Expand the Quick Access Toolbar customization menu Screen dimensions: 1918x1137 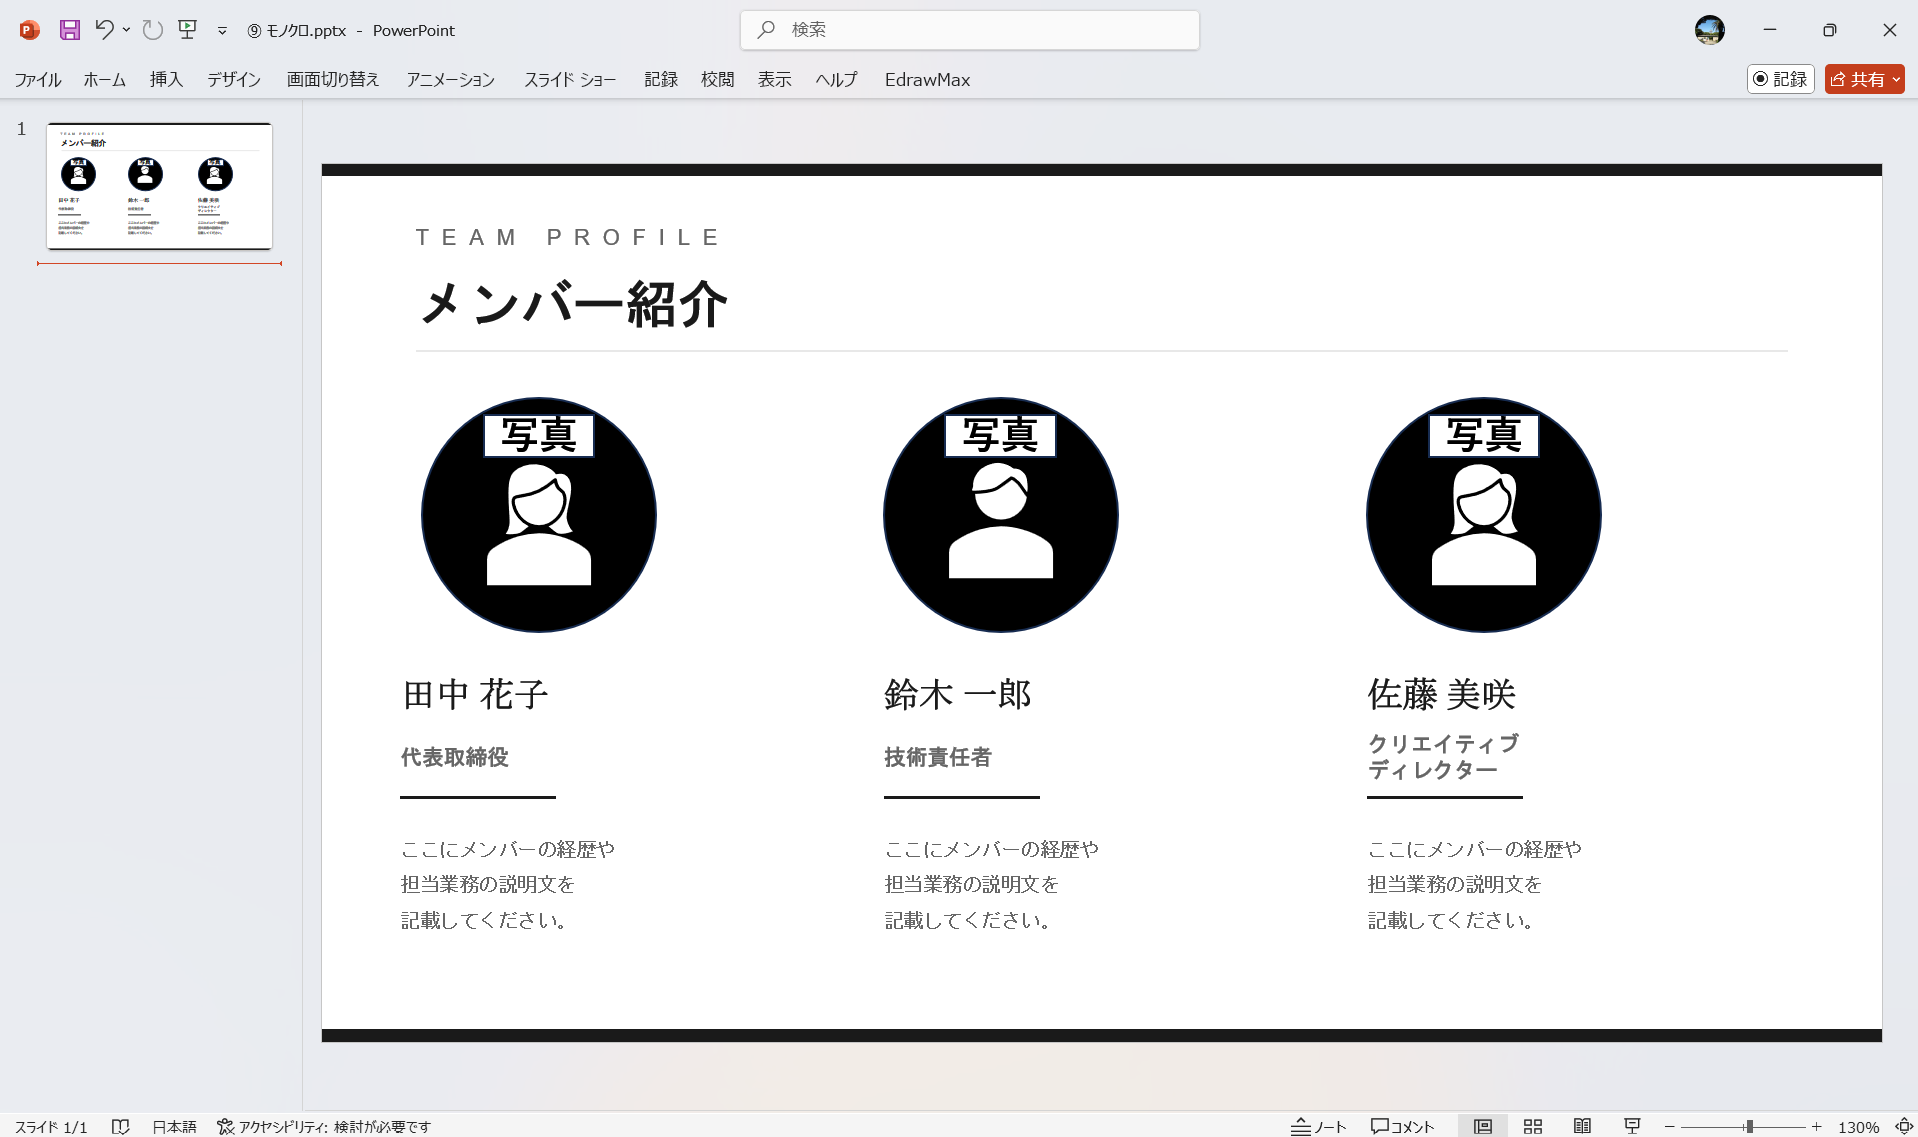[x=222, y=30]
